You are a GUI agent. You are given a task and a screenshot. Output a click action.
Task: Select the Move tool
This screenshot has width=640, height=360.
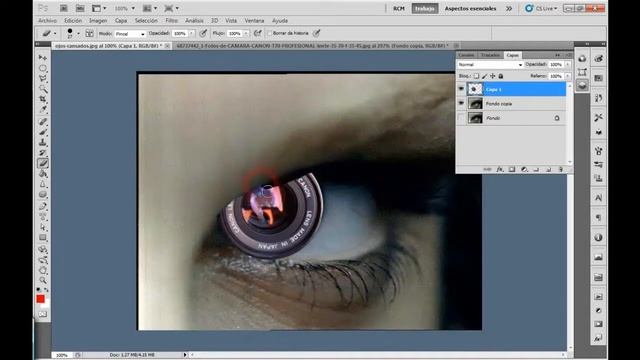click(42, 58)
